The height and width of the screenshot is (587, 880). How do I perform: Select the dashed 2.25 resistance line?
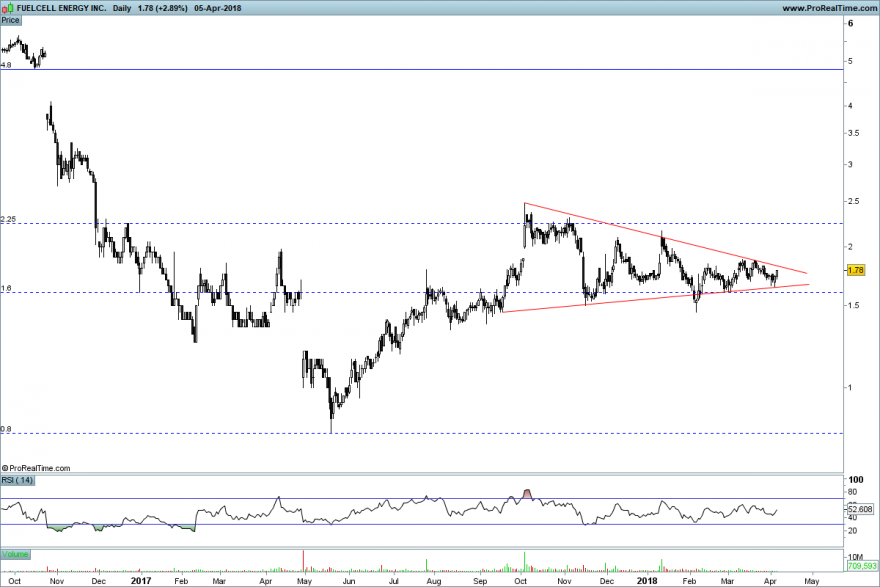pos(422,223)
